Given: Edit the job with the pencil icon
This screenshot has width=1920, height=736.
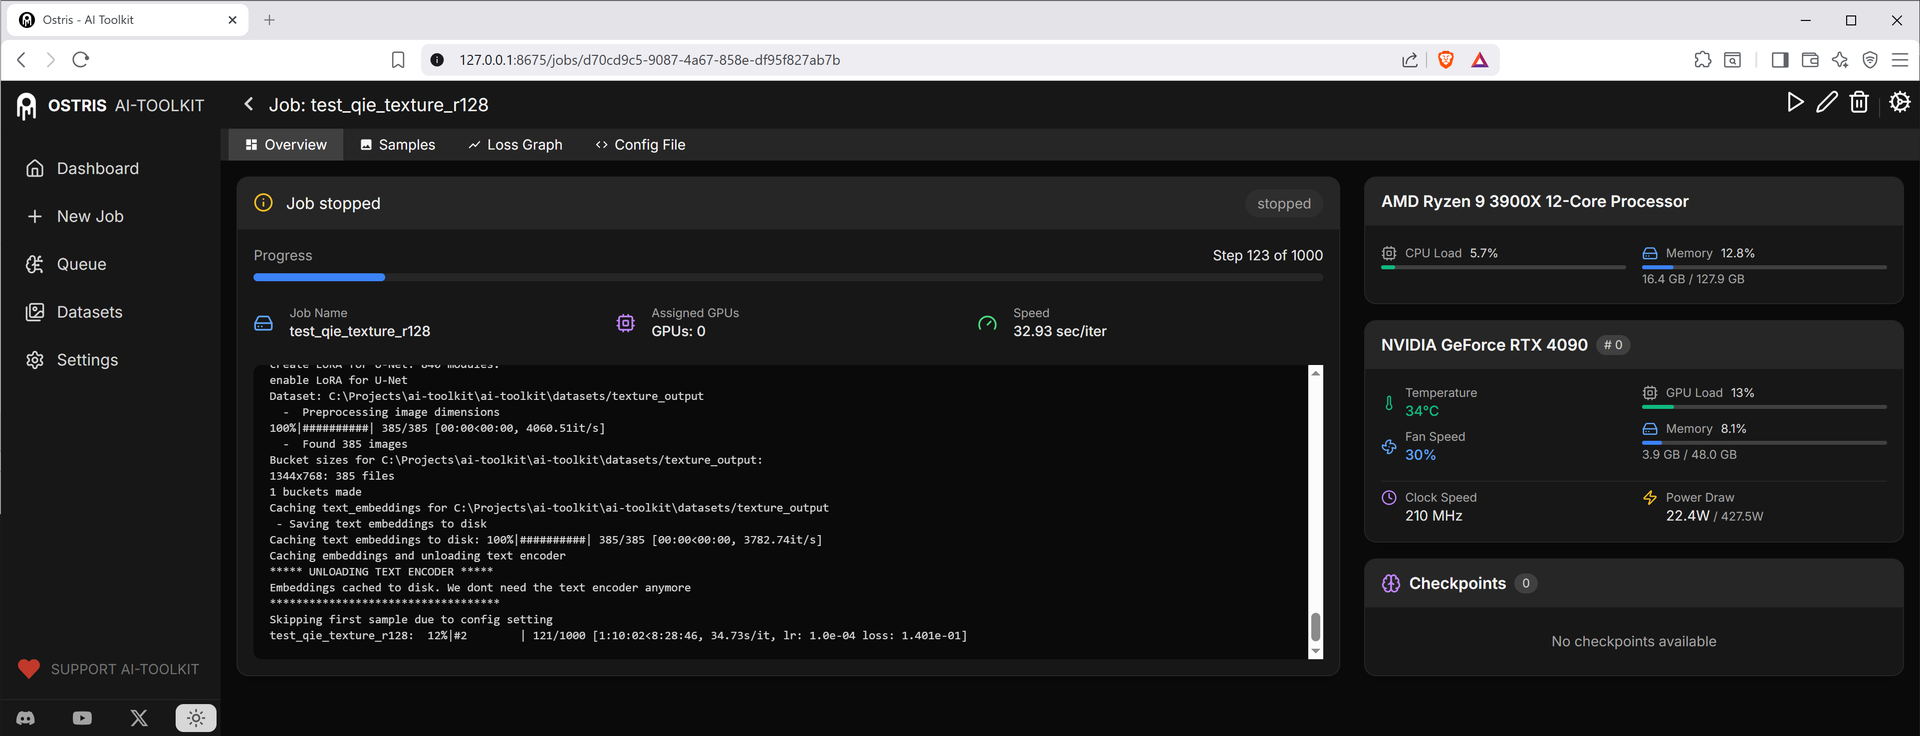Looking at the screenshot, I should (x=1827, y=102).
